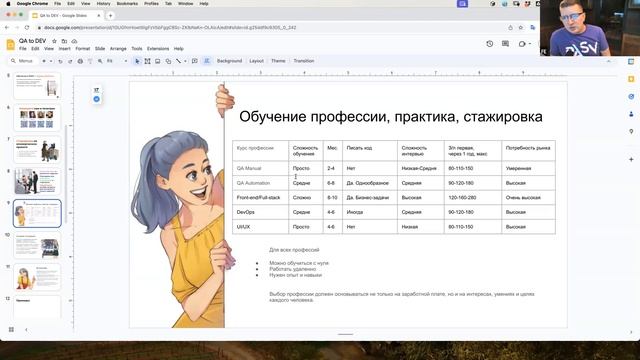Select slide 8 thumbnail in filmstrip
Image resolution: width=640 pixels, height=360 pixels.
pos(37,181)
